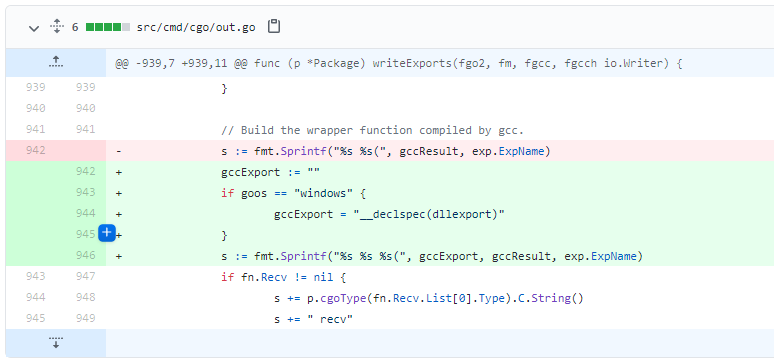Click the comment "Build the wrapper function"

(x=372, y=130)
